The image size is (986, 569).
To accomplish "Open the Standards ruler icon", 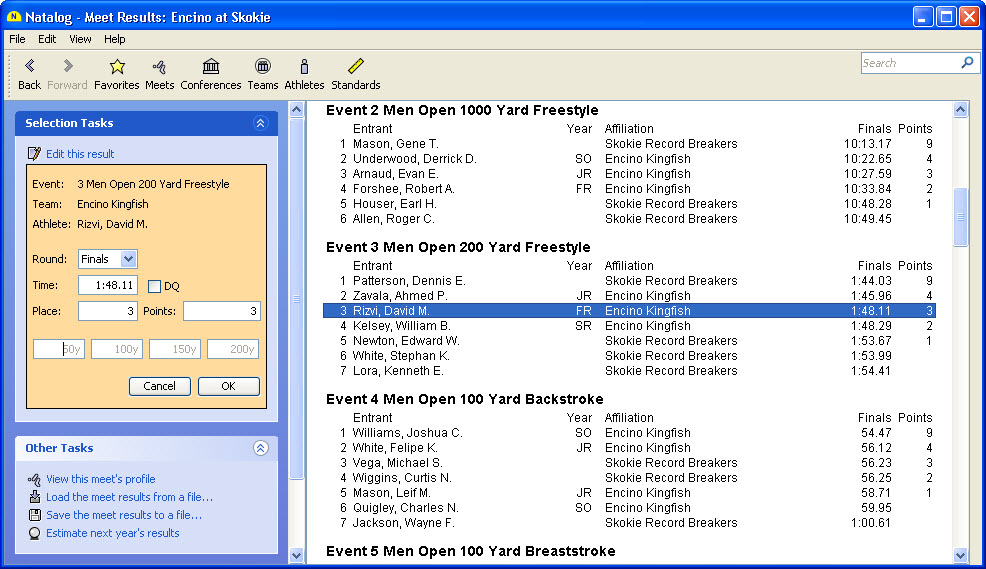I will point(355,67).
